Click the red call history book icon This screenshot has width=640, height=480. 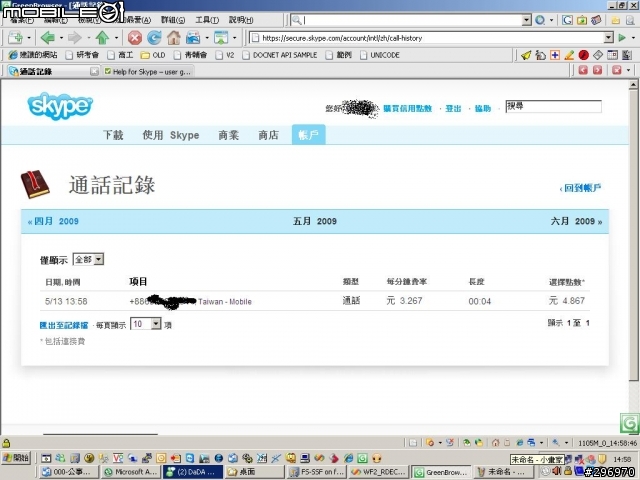click(x=35, y=184)
